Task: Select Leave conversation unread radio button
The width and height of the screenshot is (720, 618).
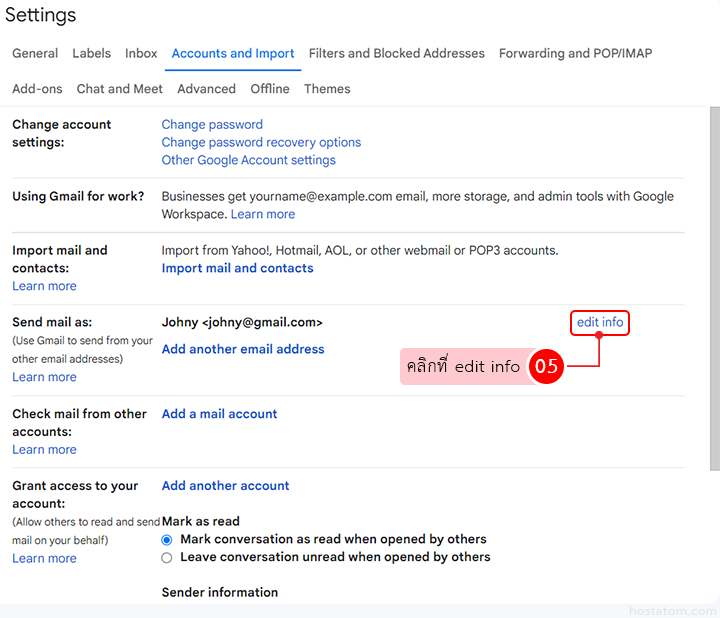Action: pos(167,558)
